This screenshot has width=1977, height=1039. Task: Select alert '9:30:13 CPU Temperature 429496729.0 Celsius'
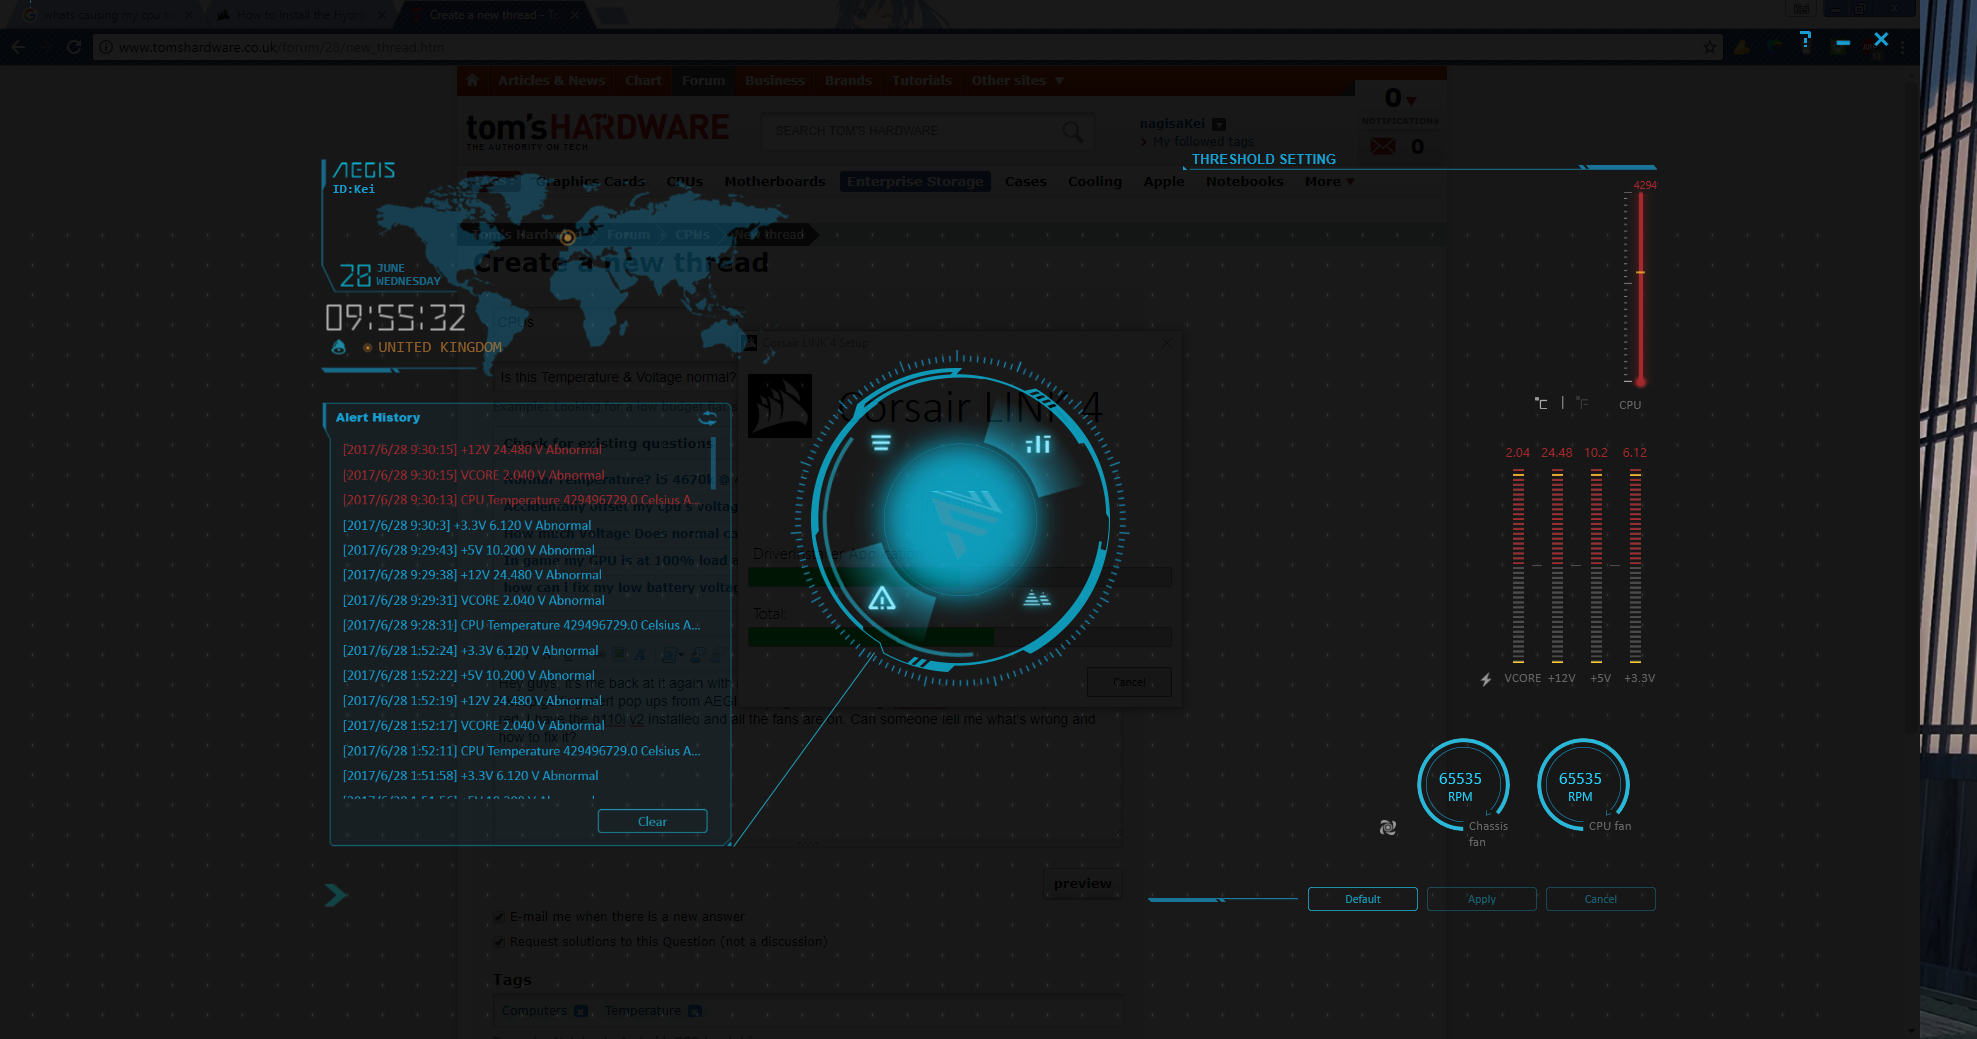click(521, 500)
